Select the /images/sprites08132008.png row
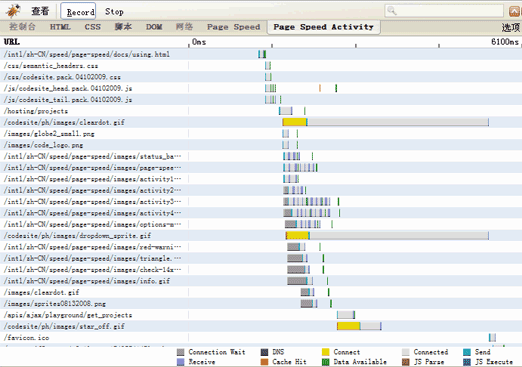 point(261,304)
